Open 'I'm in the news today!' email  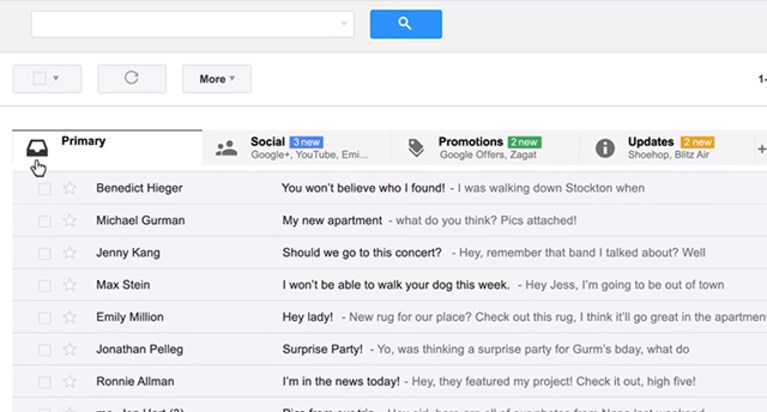340,381
